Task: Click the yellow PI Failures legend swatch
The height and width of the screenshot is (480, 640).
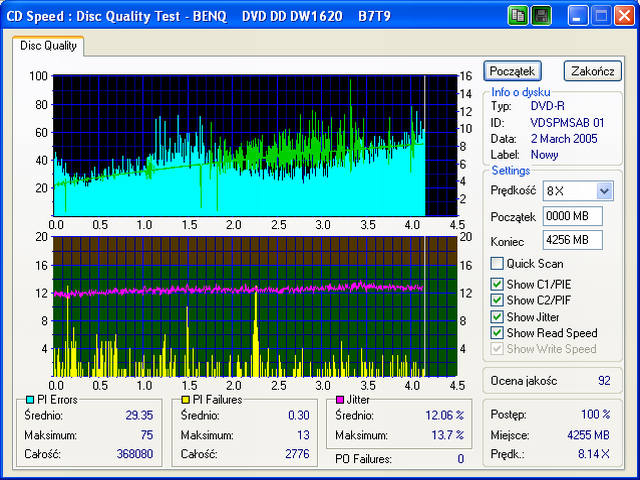Action: click(186, 400)
